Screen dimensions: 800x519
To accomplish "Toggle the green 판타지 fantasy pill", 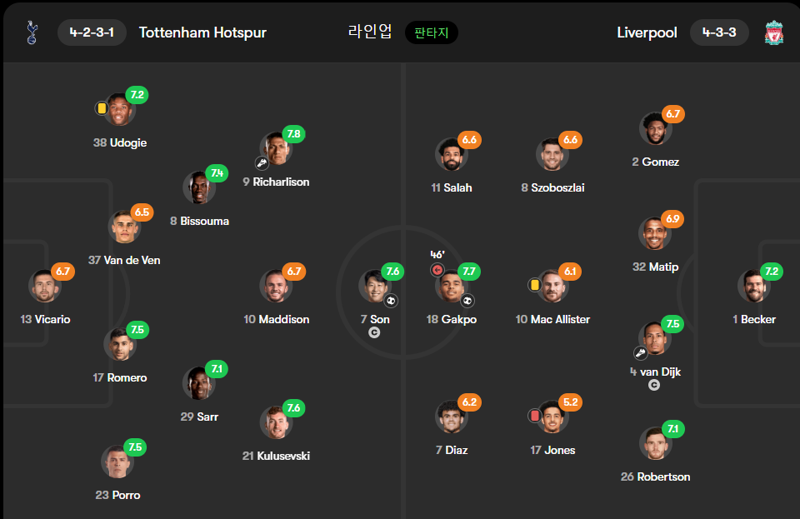I will pos(431,33).
